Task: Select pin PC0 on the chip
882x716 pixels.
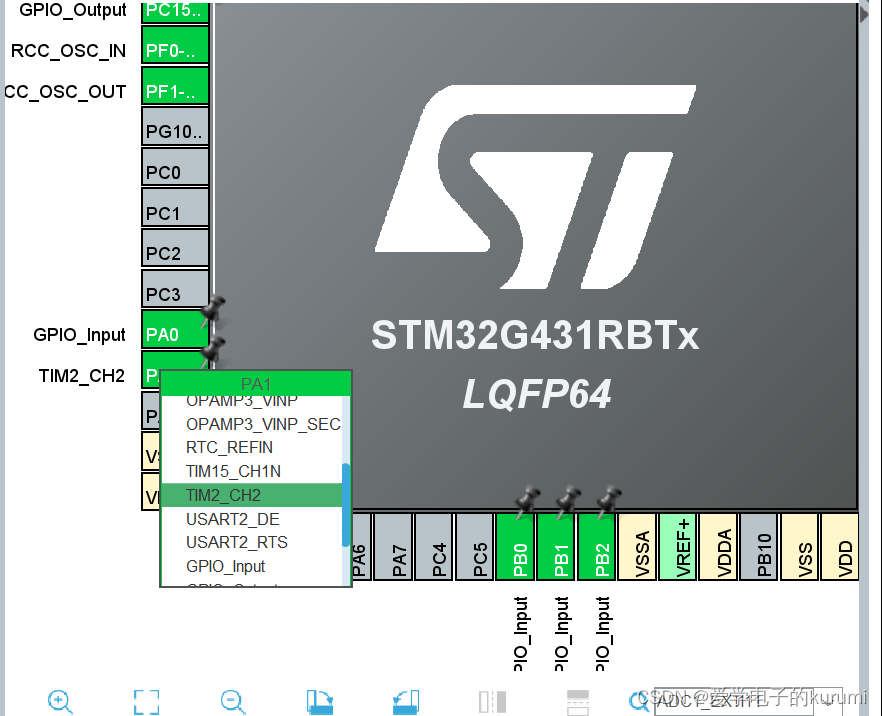Action: click(175, 167)
